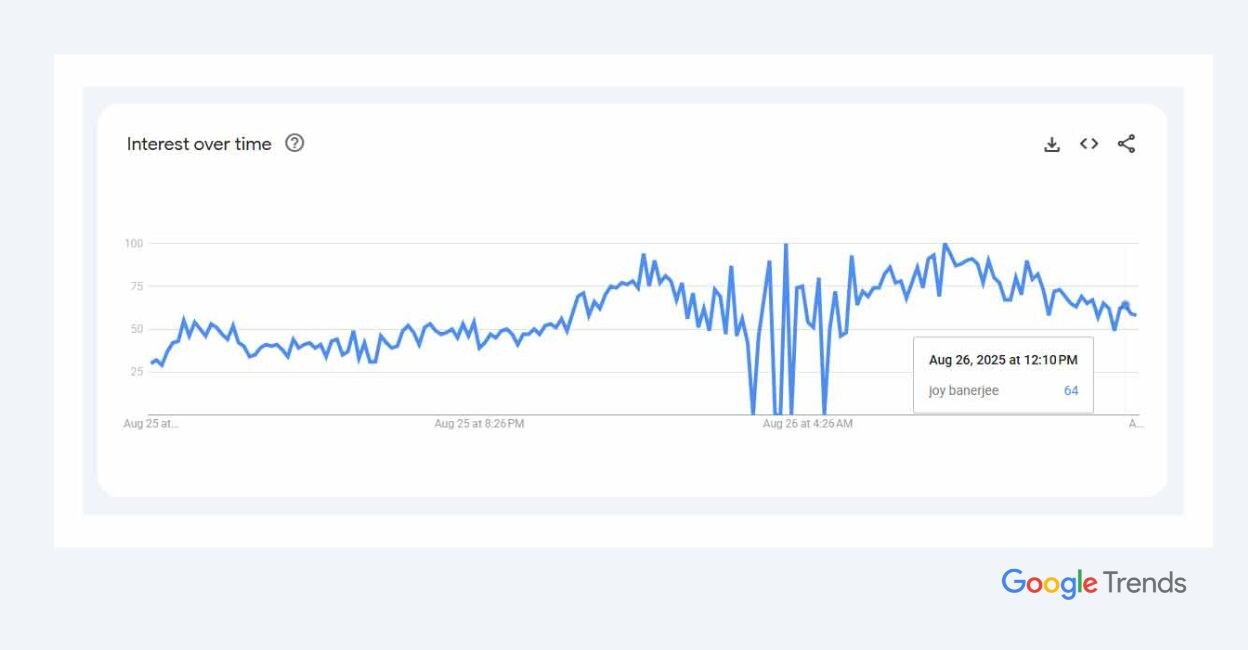The width and height of the screenshot is (1248, 650).
Task: Click the highlighted data point near the line's right end
Action: (1125, 305)
